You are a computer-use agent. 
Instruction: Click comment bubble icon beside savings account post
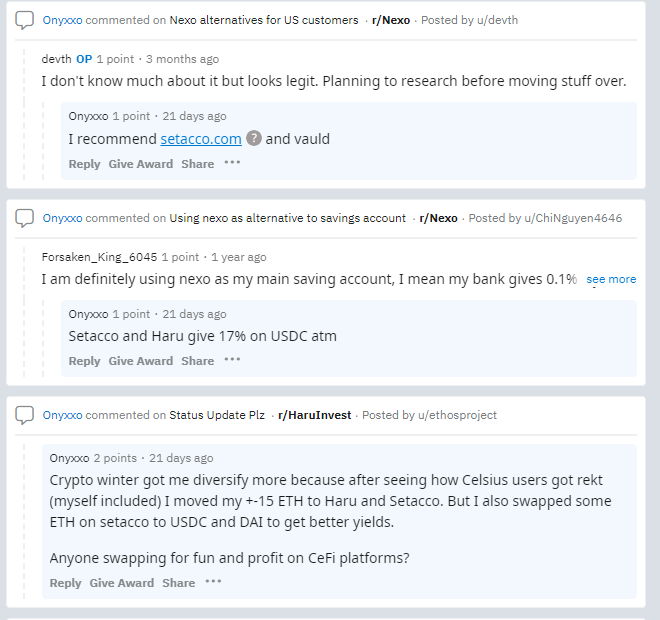click(24, 218)
